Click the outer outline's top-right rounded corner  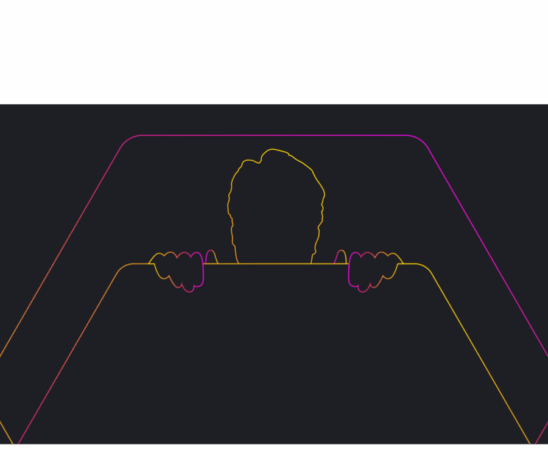click(418, 140)
